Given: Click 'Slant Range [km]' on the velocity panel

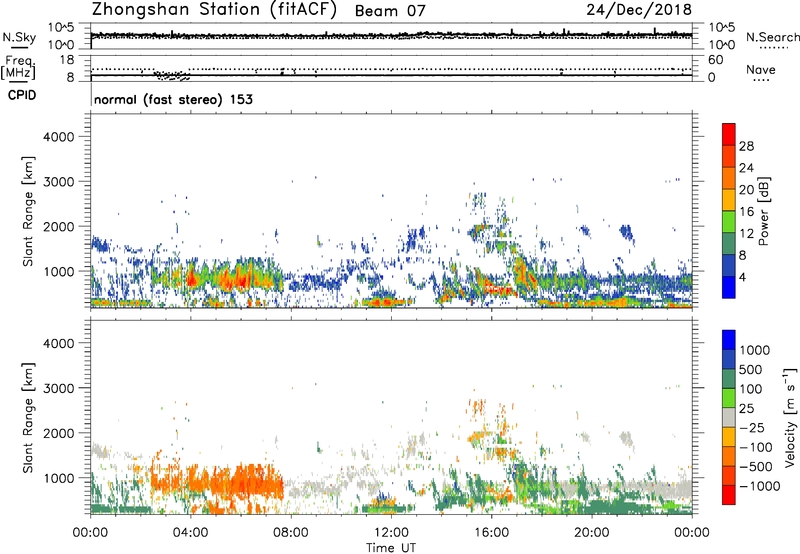Looking at the screenshot, I should [x=28, y=418].
